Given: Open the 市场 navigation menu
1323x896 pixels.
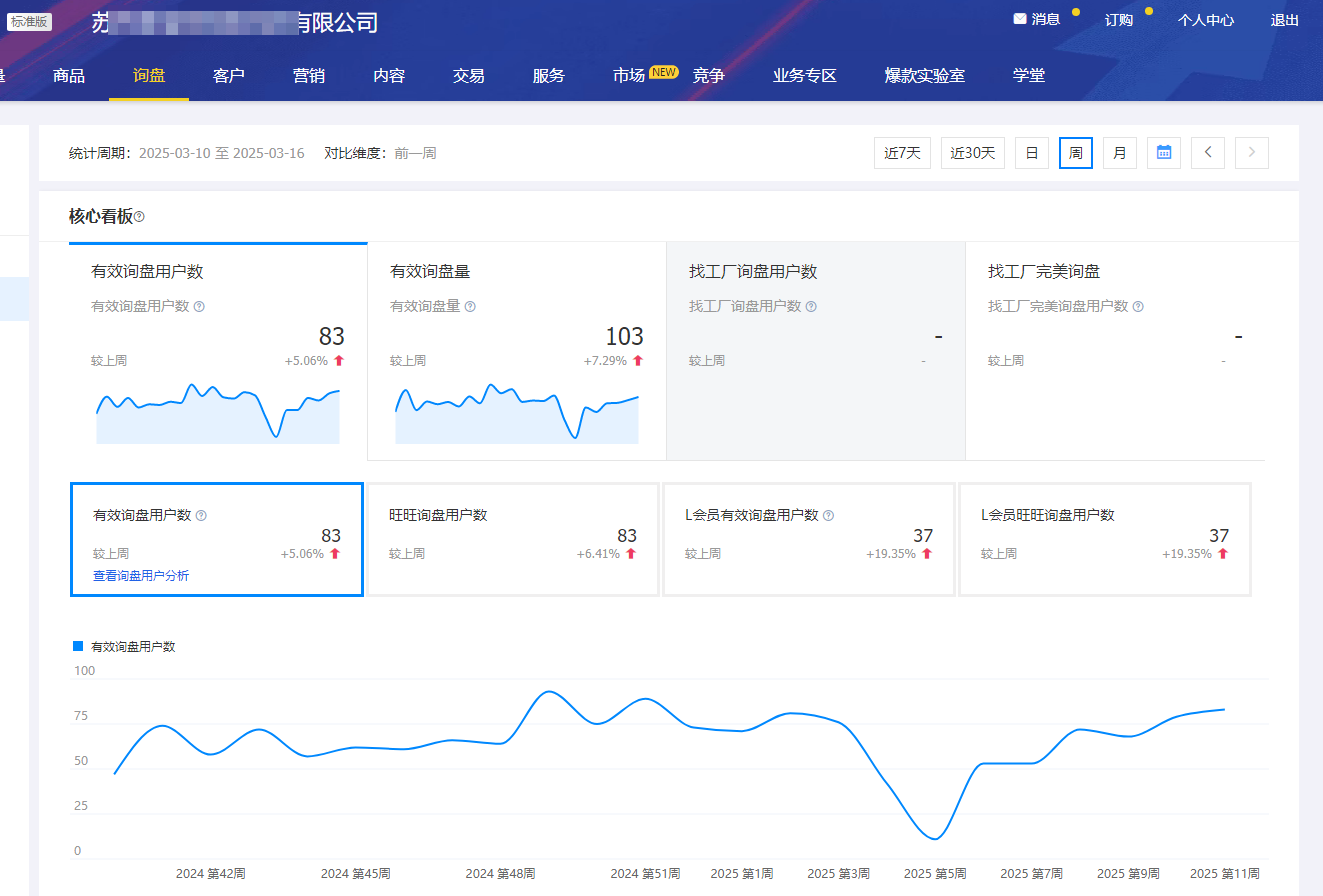Looking at the screenshot, I should tap(629, 75).
